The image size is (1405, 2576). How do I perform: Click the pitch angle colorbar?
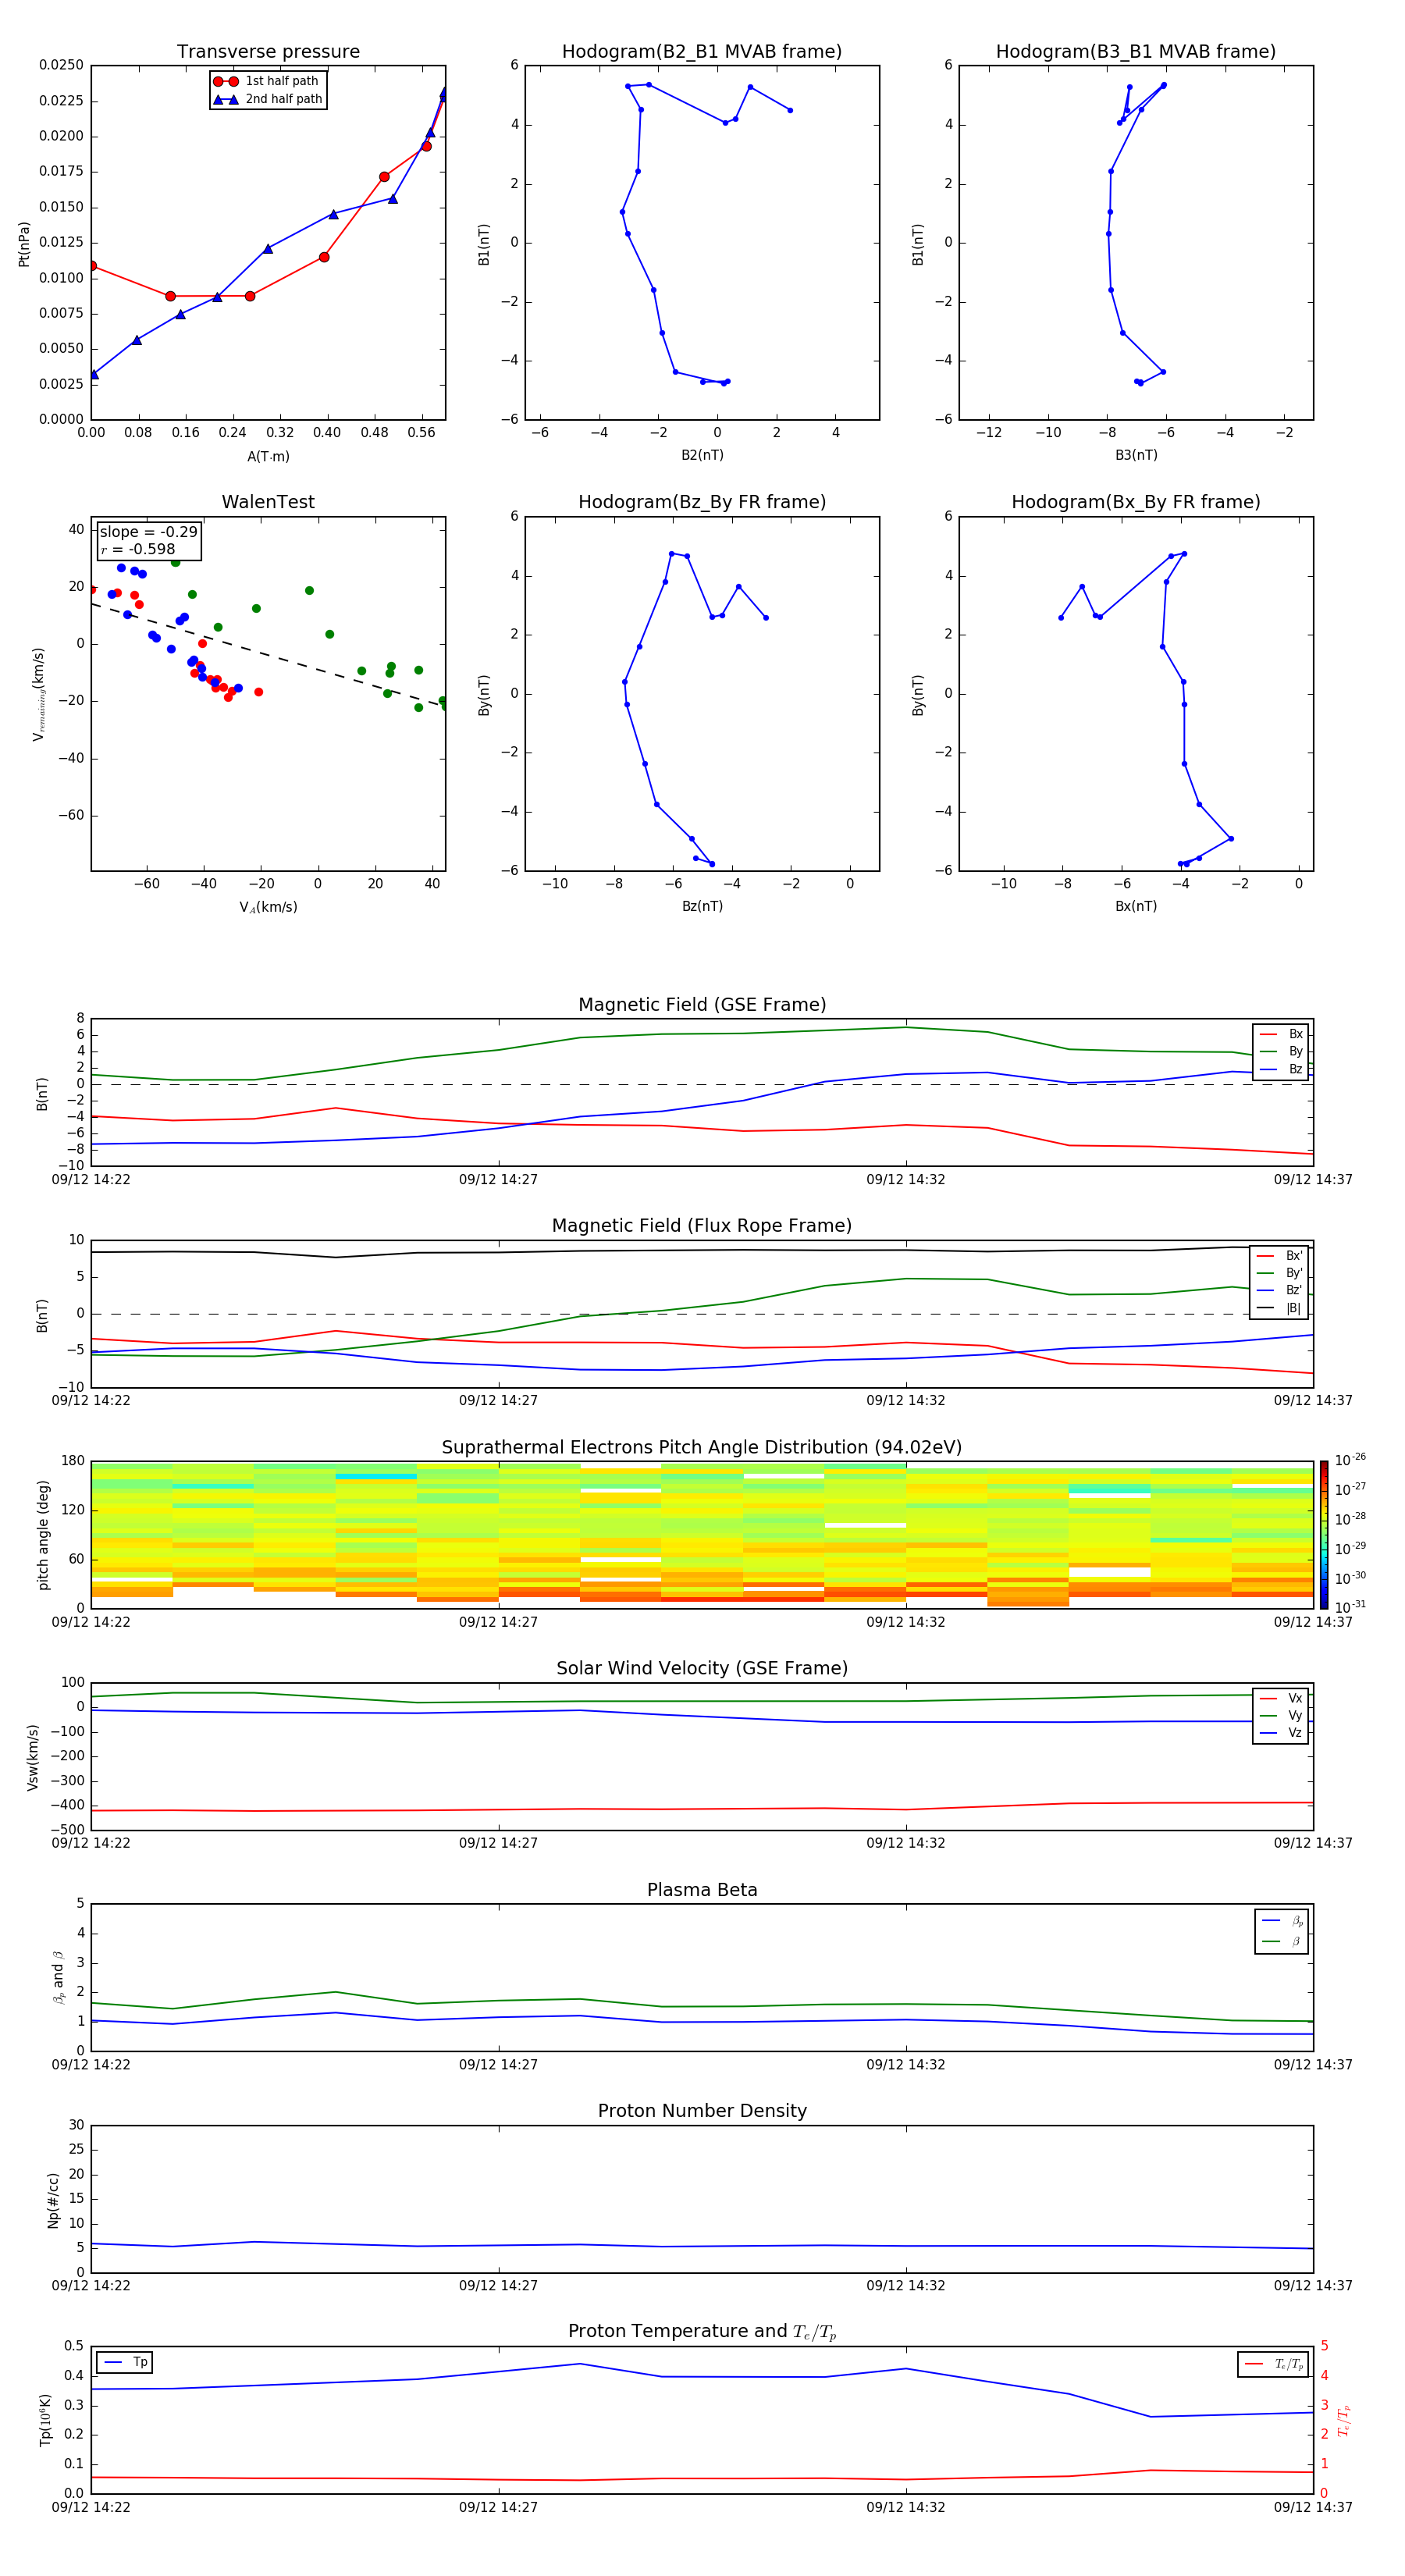pos(1324,1535)
